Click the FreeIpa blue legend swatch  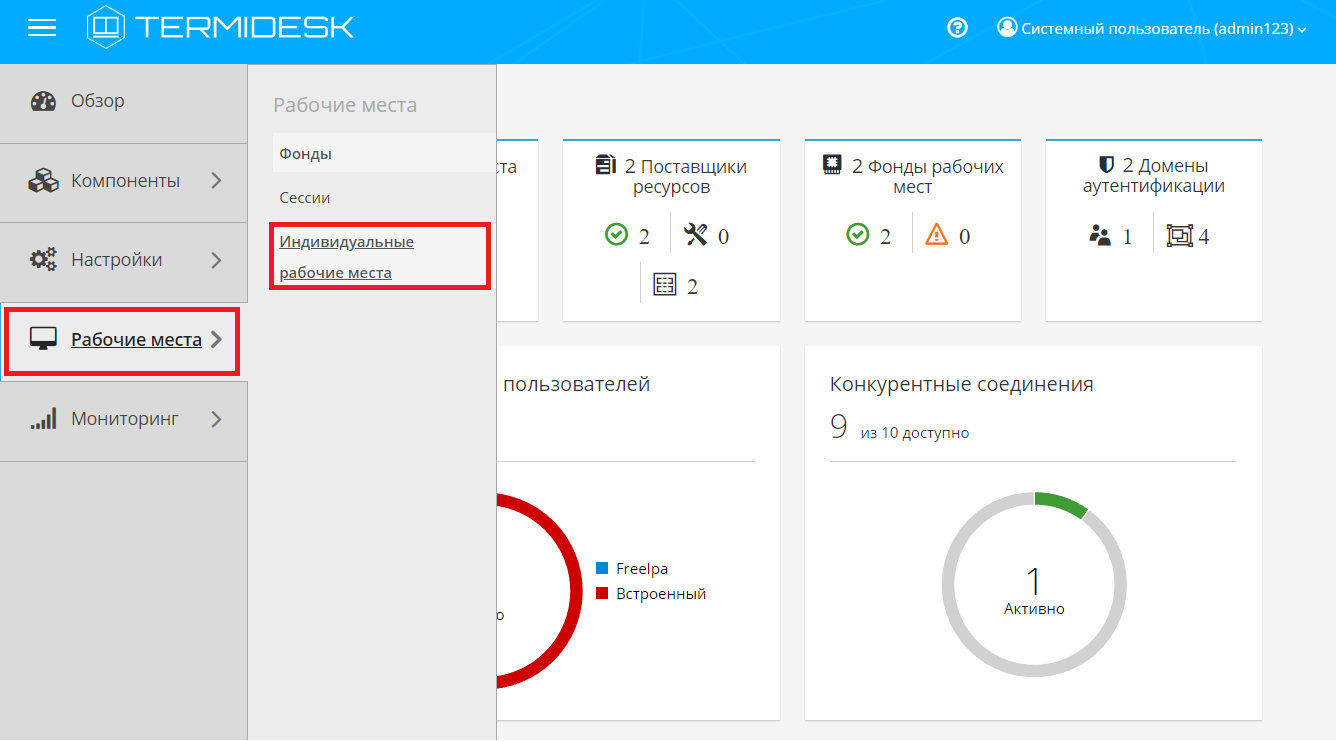(x=602, y=568)
